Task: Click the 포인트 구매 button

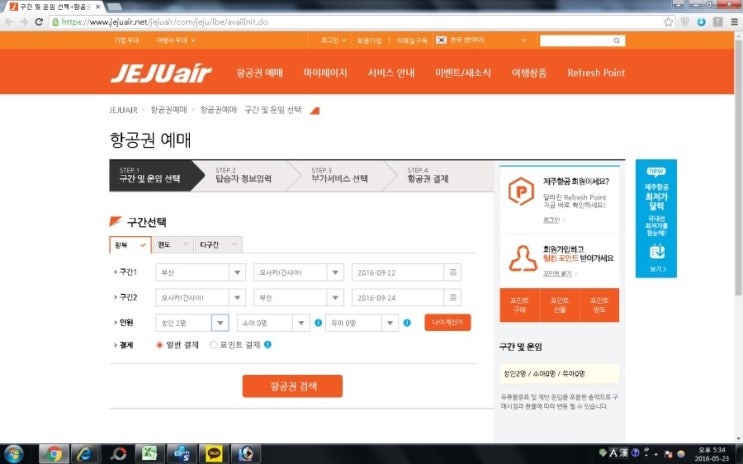Action: tap(519, 305)
